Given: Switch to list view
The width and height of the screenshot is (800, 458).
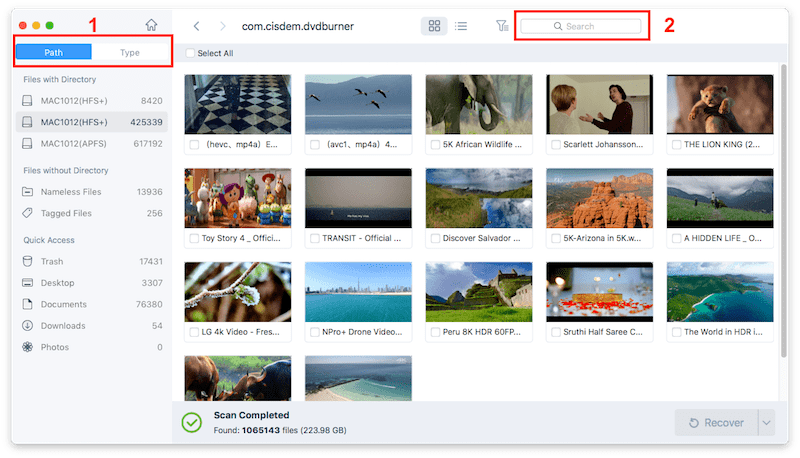Looking at the screenshot, I should 461,26.
